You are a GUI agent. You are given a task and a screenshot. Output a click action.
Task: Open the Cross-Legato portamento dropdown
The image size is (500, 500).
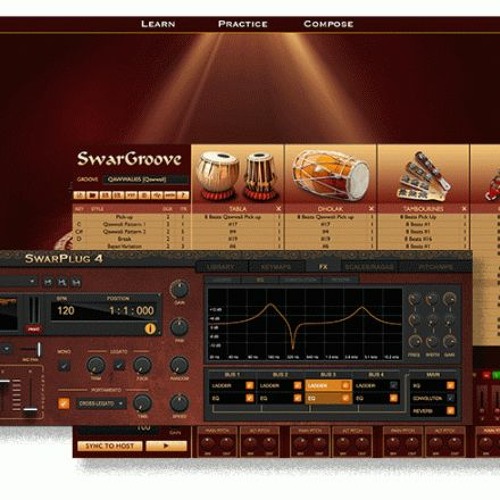[101, 404]
